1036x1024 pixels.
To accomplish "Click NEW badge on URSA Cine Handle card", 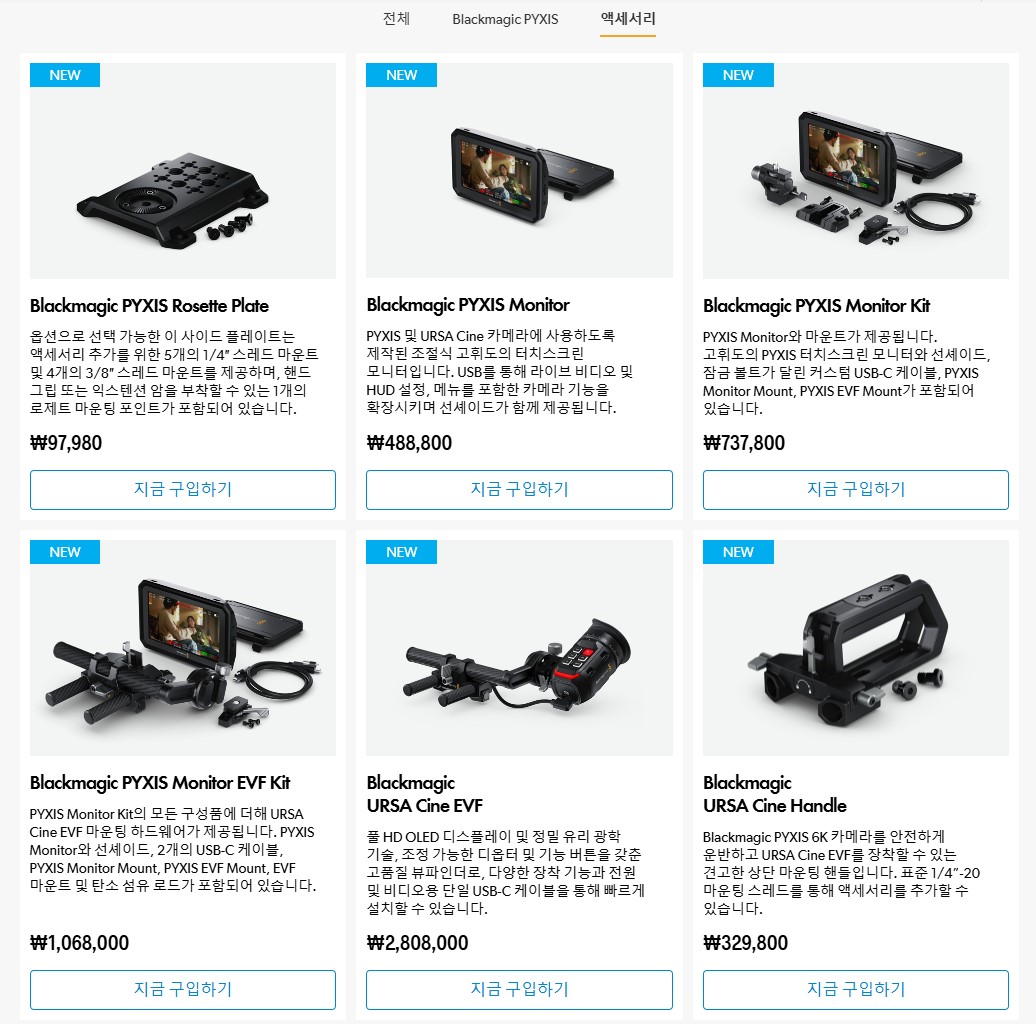I will pyautogui.click(x=738, y=552).
